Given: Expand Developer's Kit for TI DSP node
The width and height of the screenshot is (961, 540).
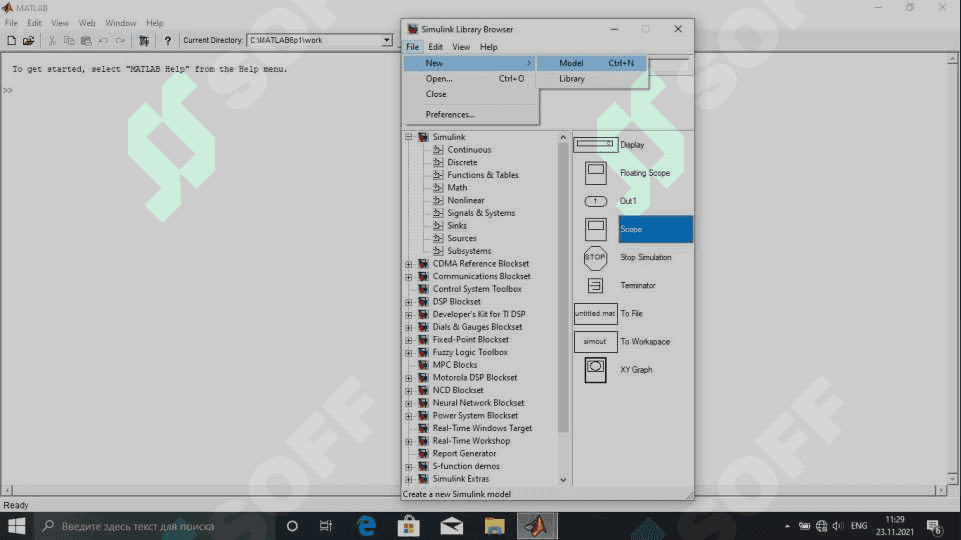Looking at the screenshot, I should 409,315.
